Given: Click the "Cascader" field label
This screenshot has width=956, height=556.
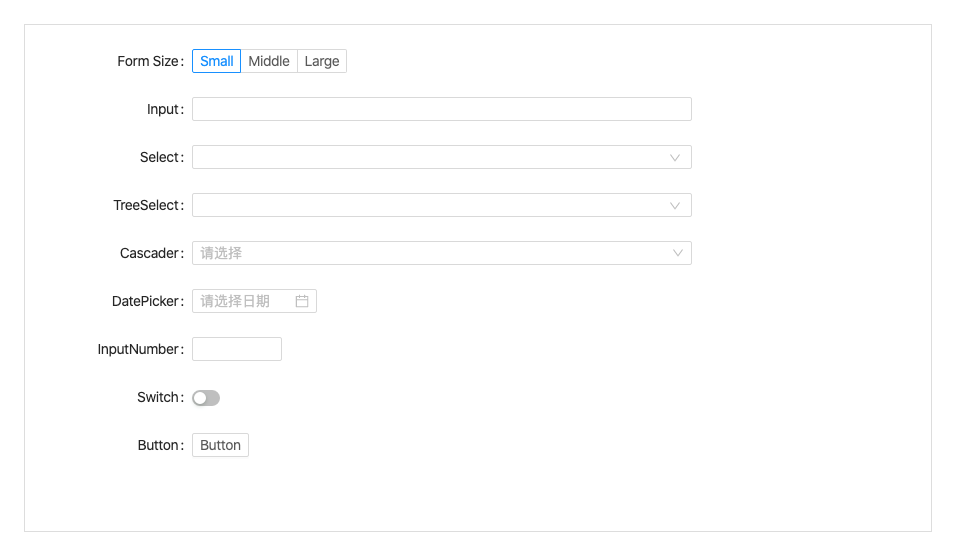Looking at the screenshot, I should coord(150,253).
